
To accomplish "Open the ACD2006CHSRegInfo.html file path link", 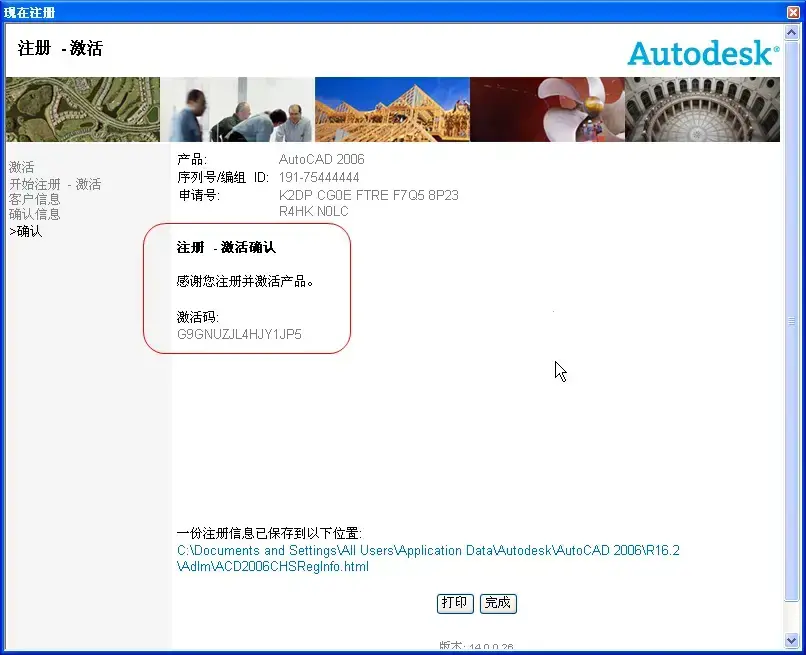I will point(428,558).
